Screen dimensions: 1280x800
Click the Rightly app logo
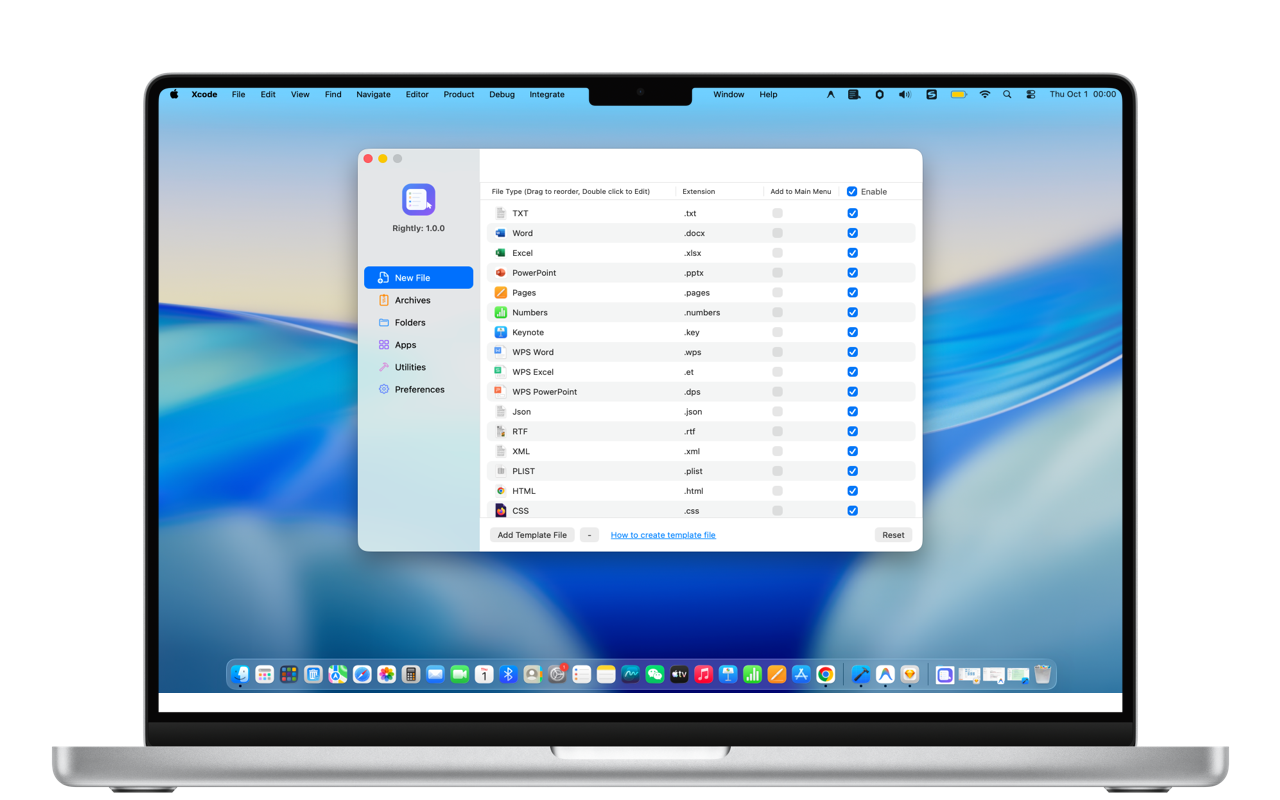click(x=418, y=199)
